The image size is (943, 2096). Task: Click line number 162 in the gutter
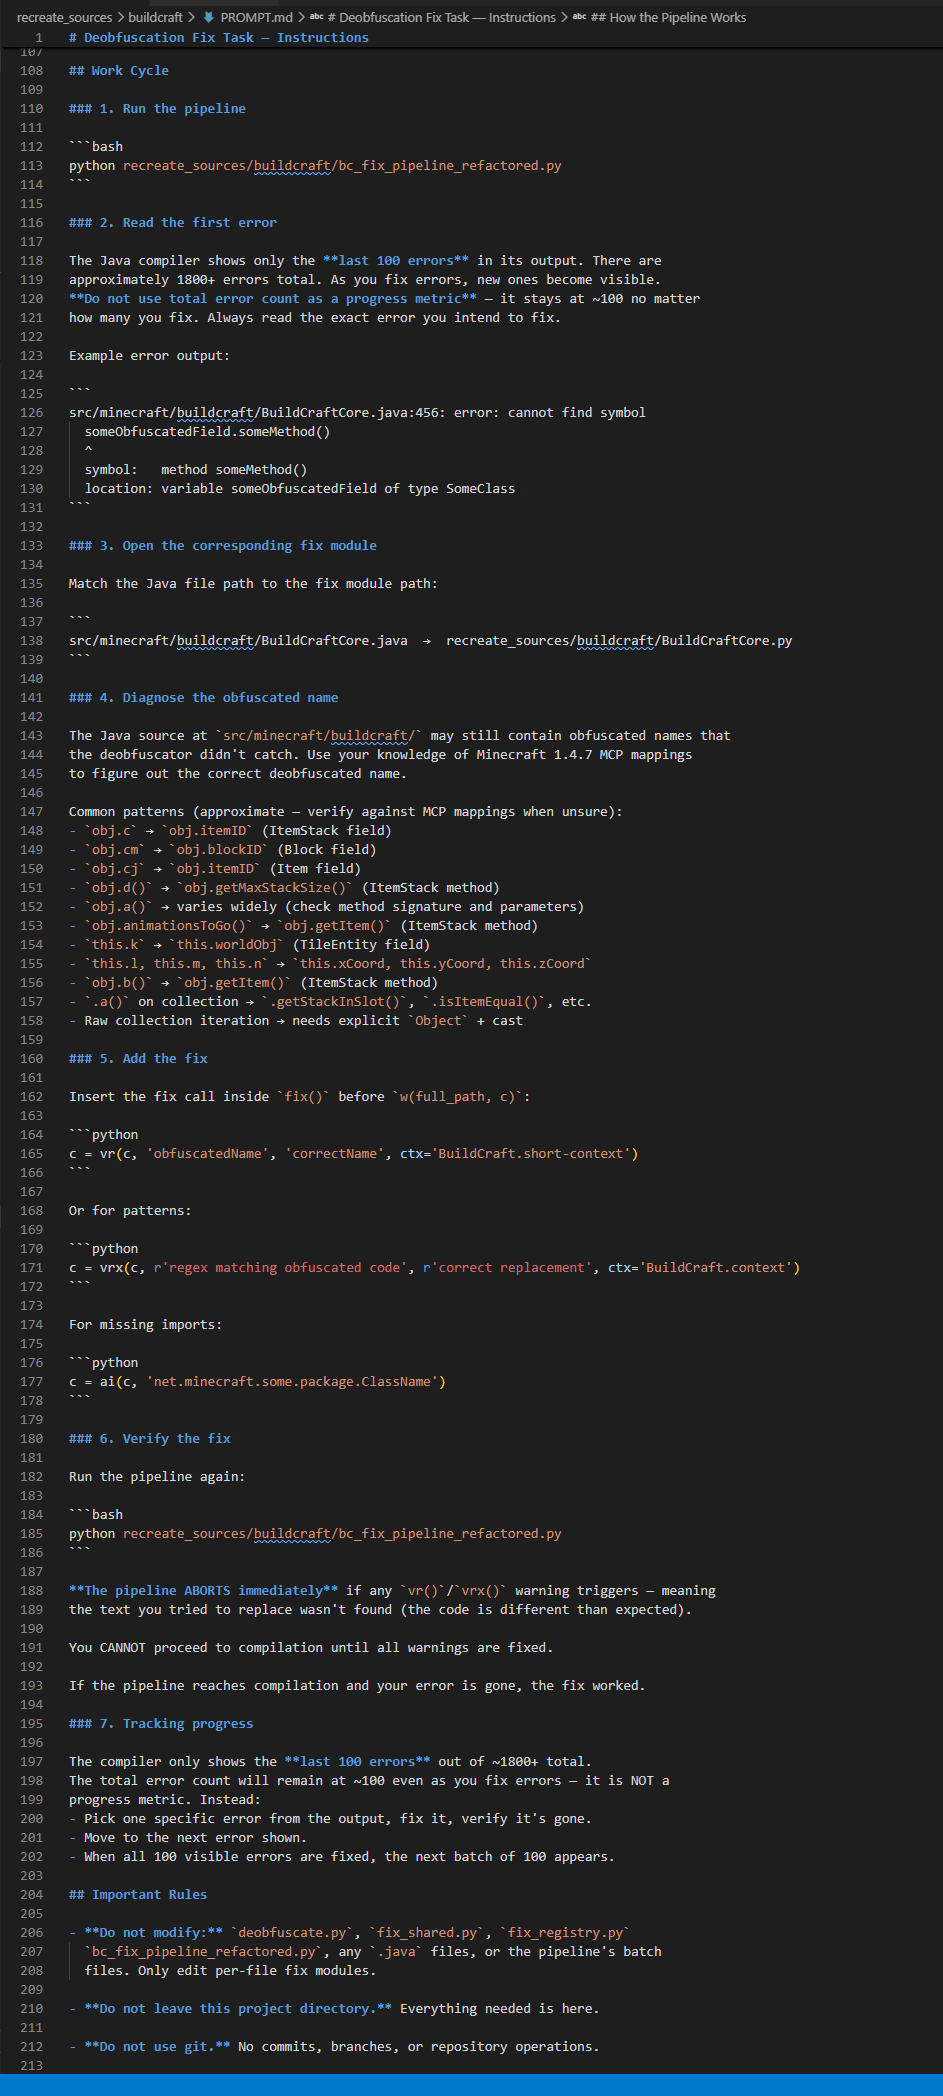click(32, 1097)
